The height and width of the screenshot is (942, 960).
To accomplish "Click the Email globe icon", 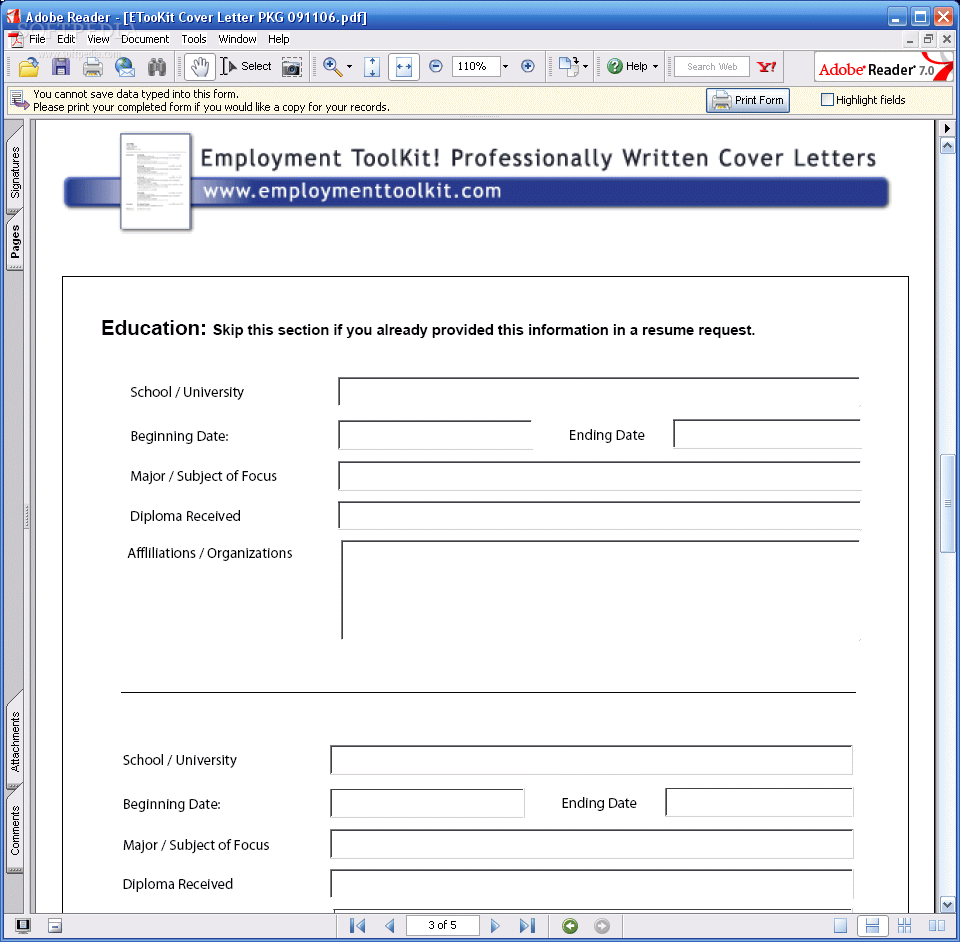I will 125,67.
